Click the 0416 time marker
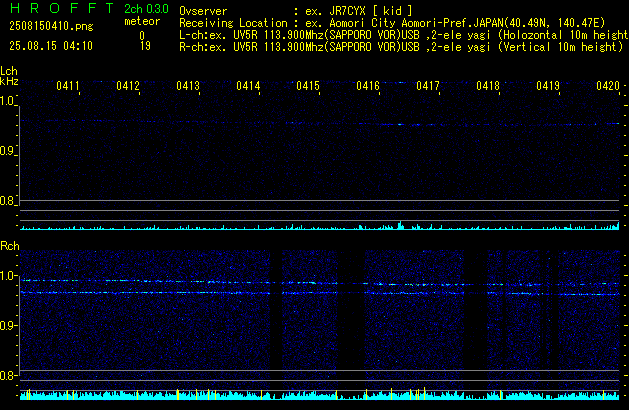Screen dimensions: 629x410 click(x=368, y=86)
